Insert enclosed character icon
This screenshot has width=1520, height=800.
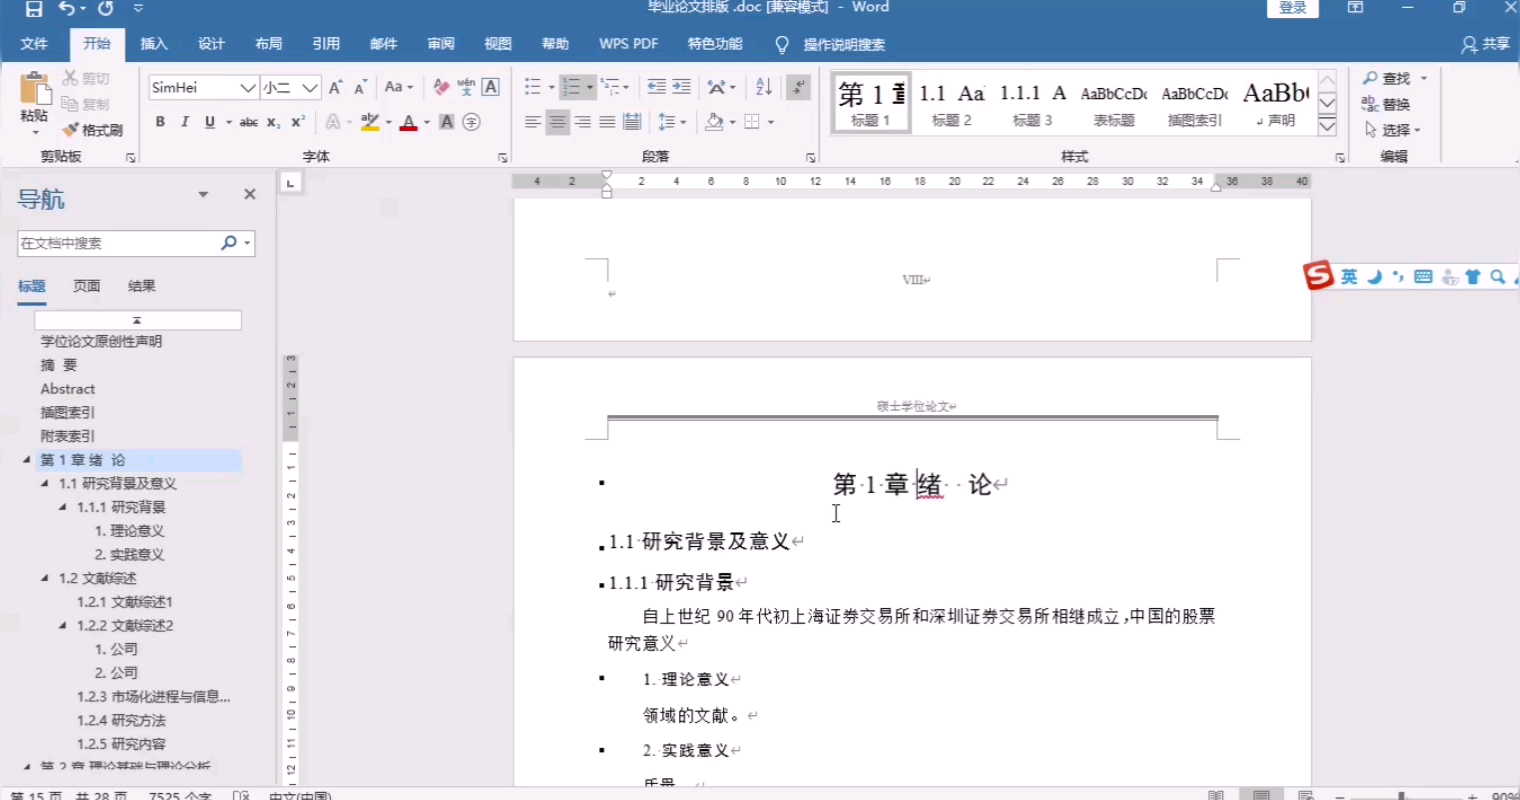472,122
